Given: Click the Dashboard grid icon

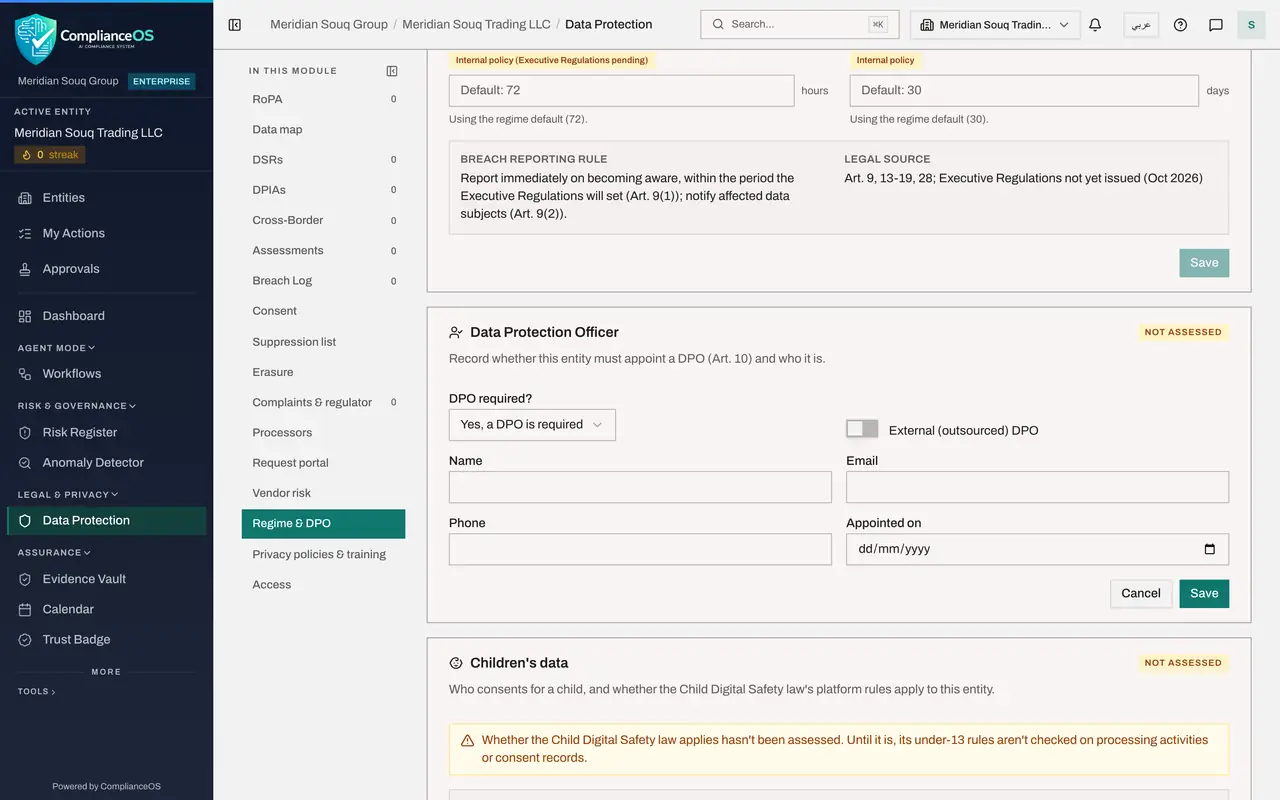Looking at the screenshot, I should point(25,316).
